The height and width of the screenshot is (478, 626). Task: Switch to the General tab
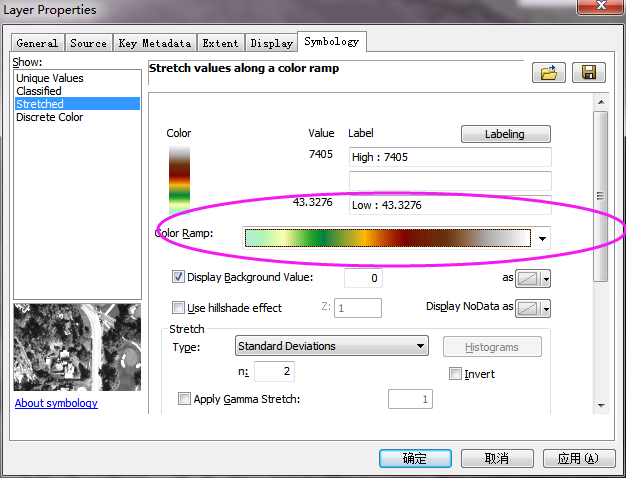37,43
